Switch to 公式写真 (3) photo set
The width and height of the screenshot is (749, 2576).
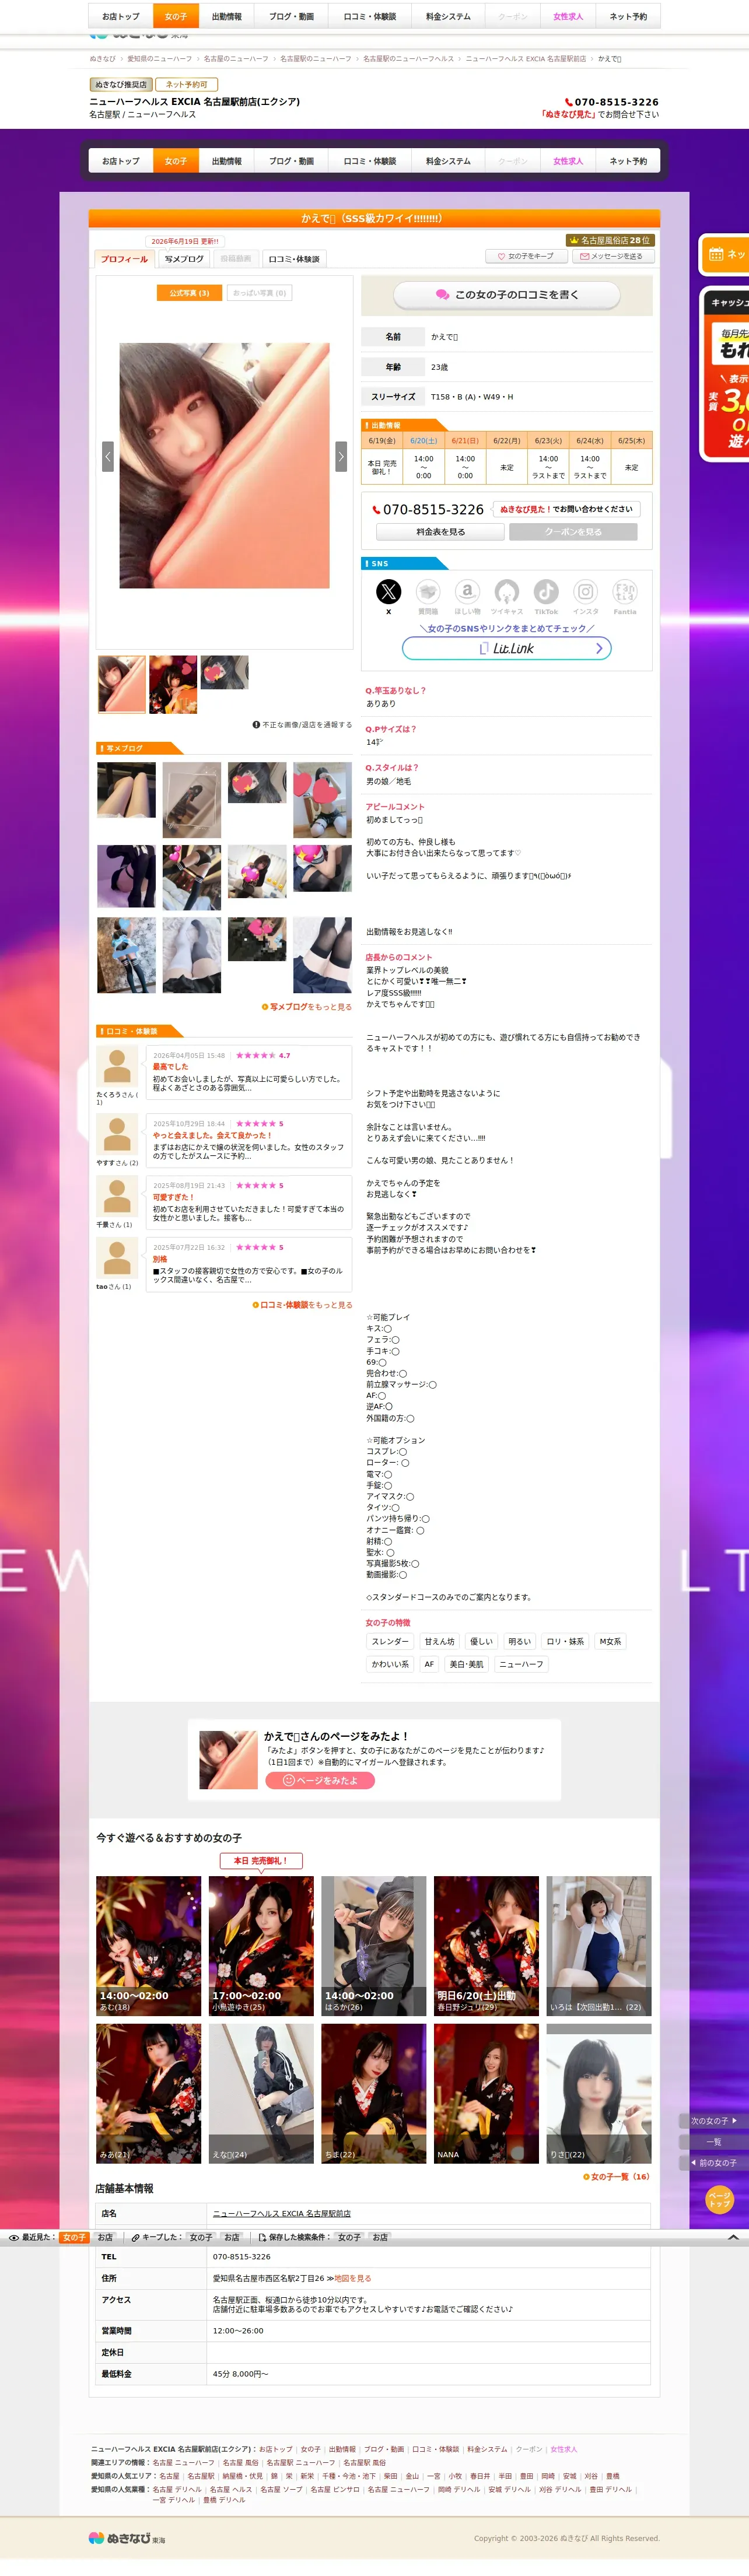(189, 293)
